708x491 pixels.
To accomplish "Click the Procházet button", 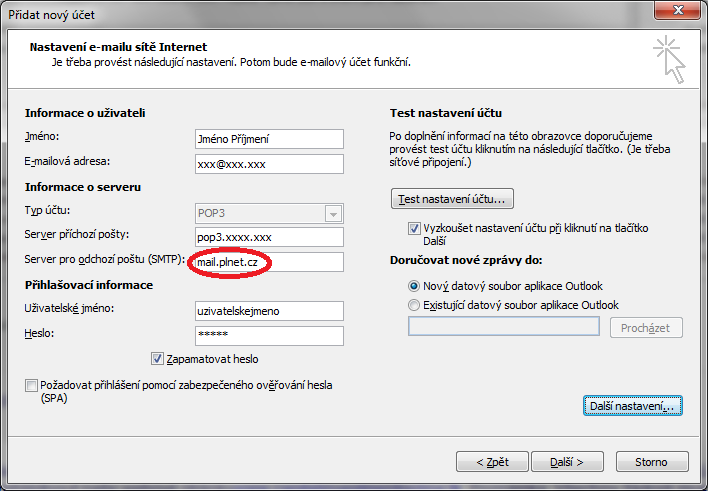I will pos(646,328).
